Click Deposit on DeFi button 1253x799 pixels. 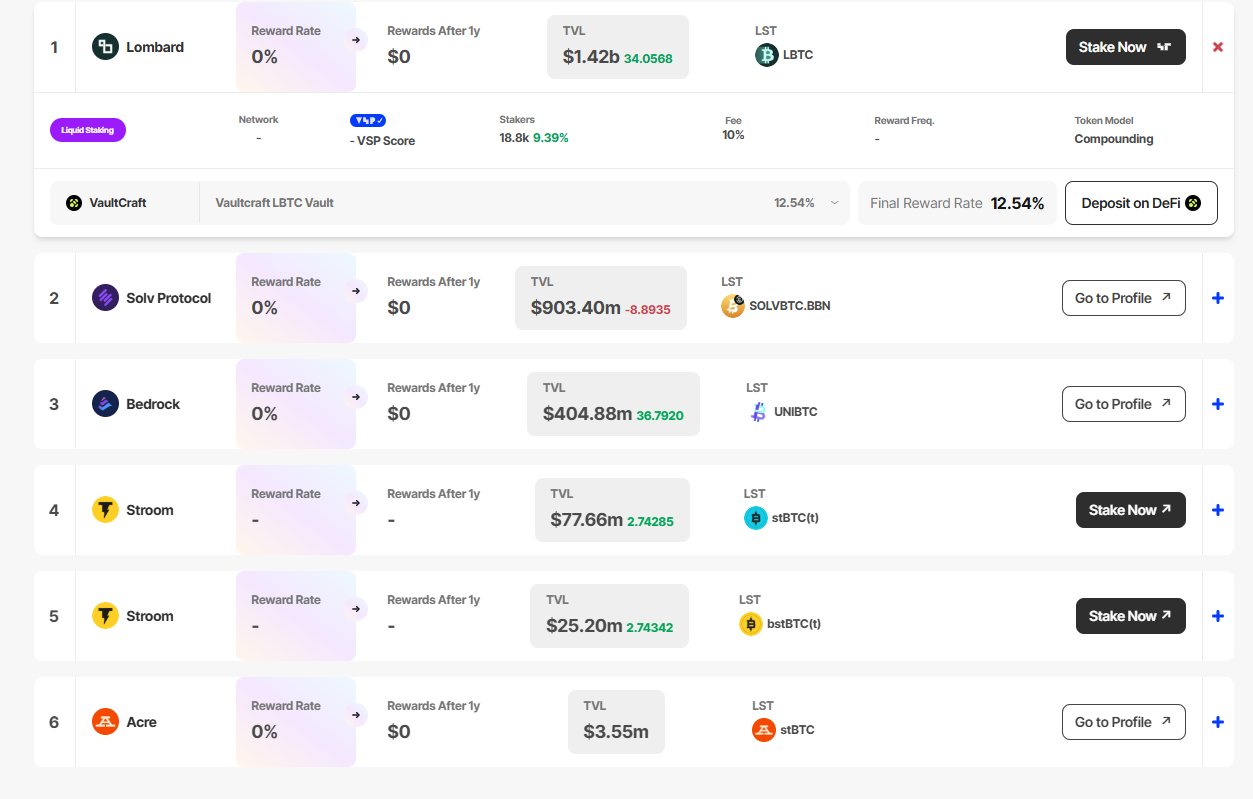tap(1140, 203)
